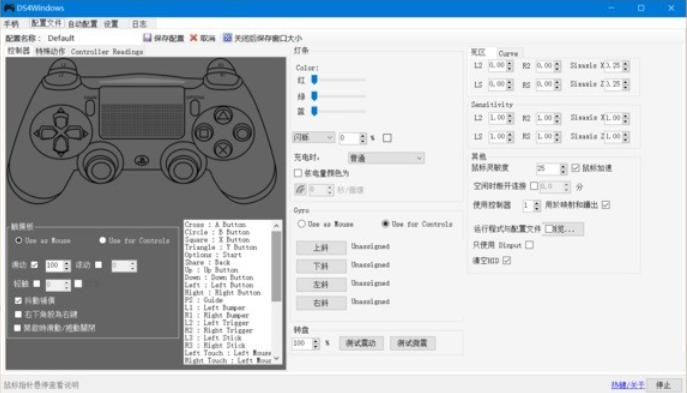
Task: Open the 手柄 controllers tab
Action: [11, 24]
